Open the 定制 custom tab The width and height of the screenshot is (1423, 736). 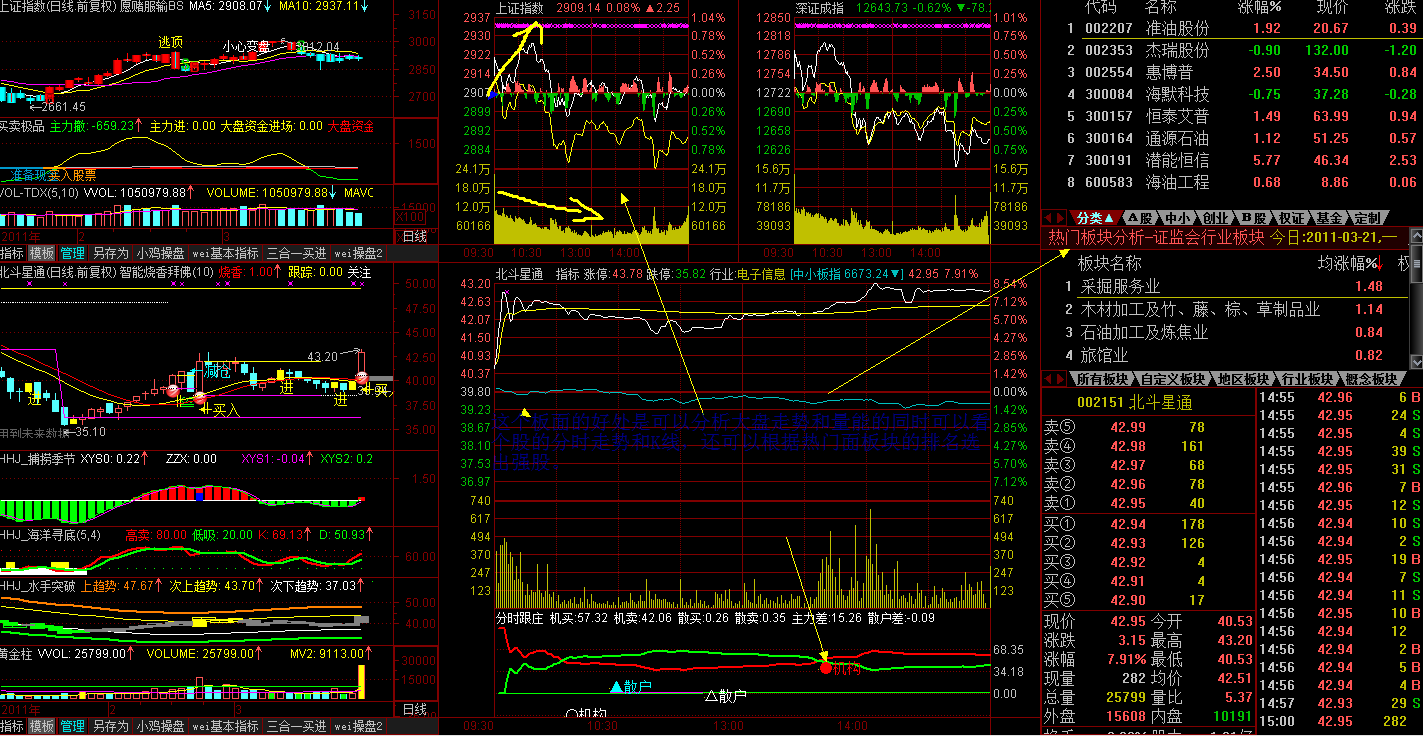click(x=1366, y=217)
